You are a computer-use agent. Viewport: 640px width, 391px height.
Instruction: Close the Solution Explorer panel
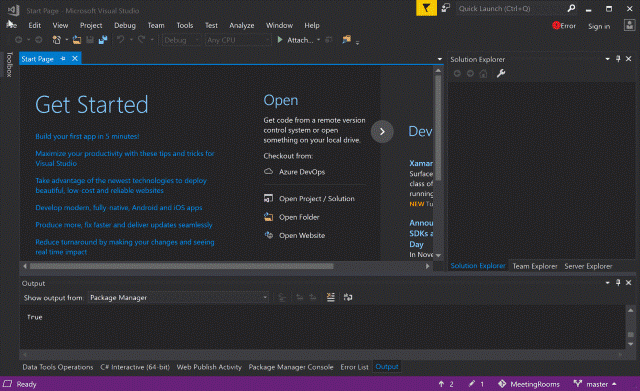[x=629, y=59]
